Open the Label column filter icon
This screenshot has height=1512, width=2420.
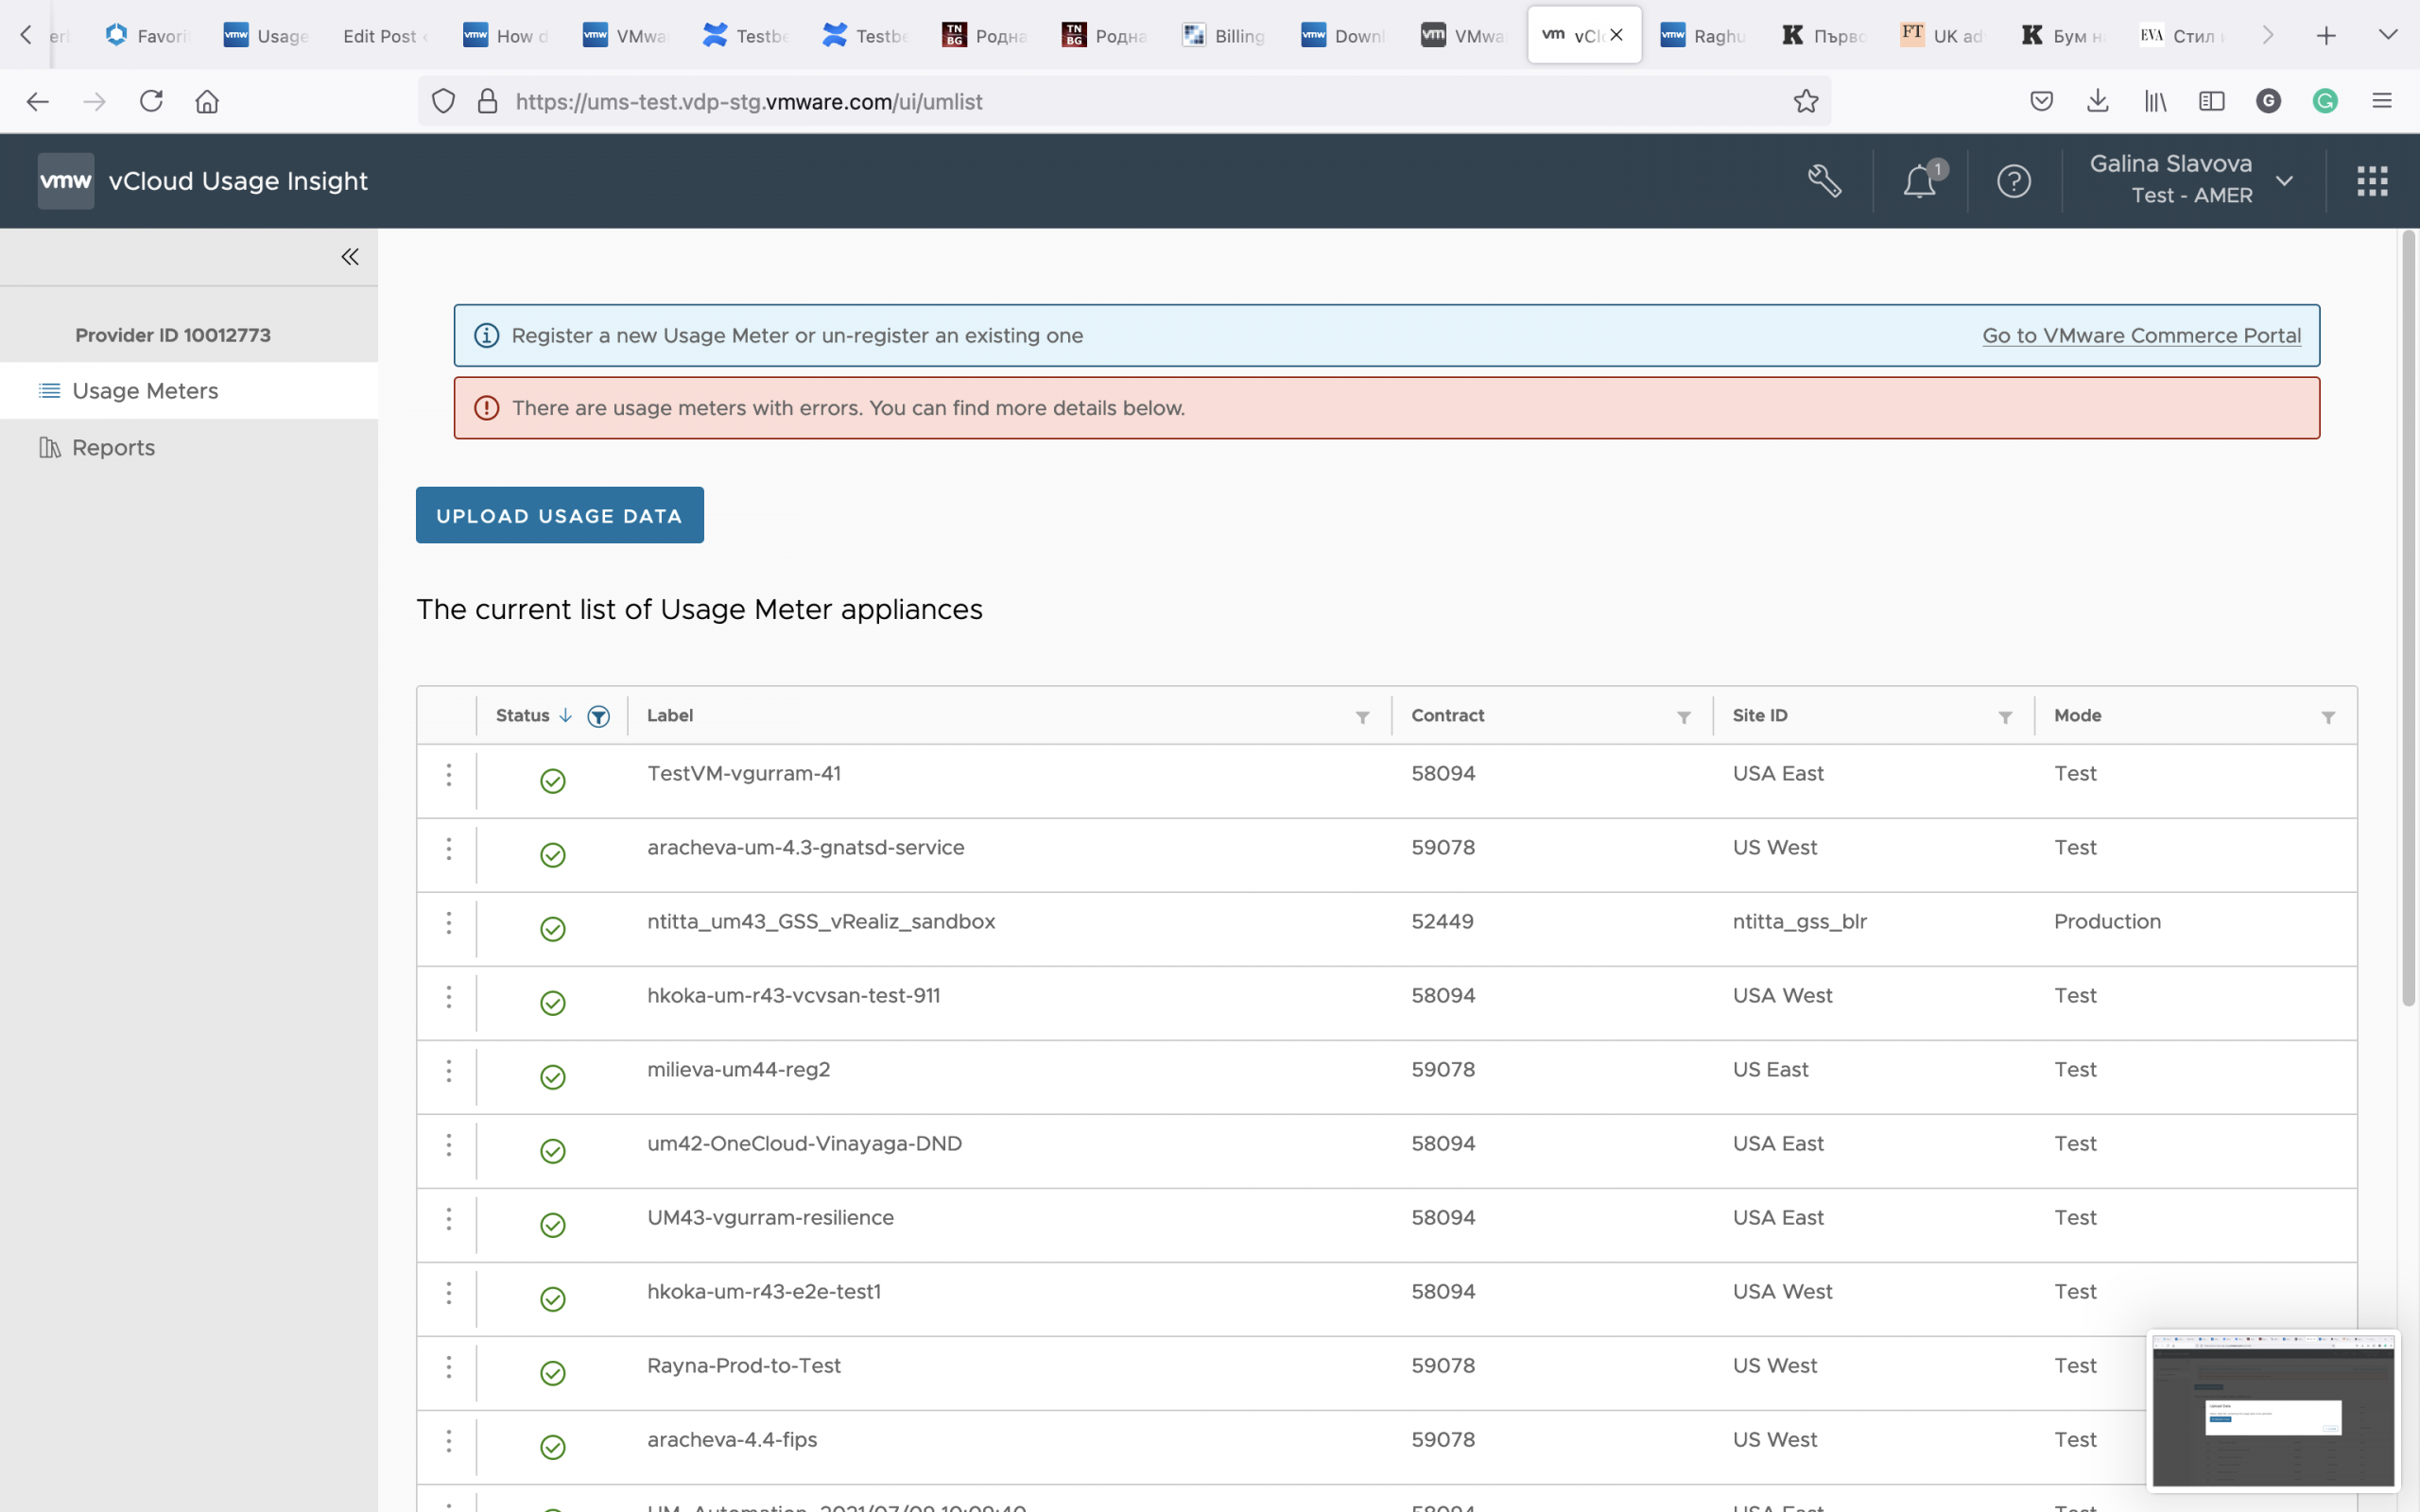(x=1362, y=717)
